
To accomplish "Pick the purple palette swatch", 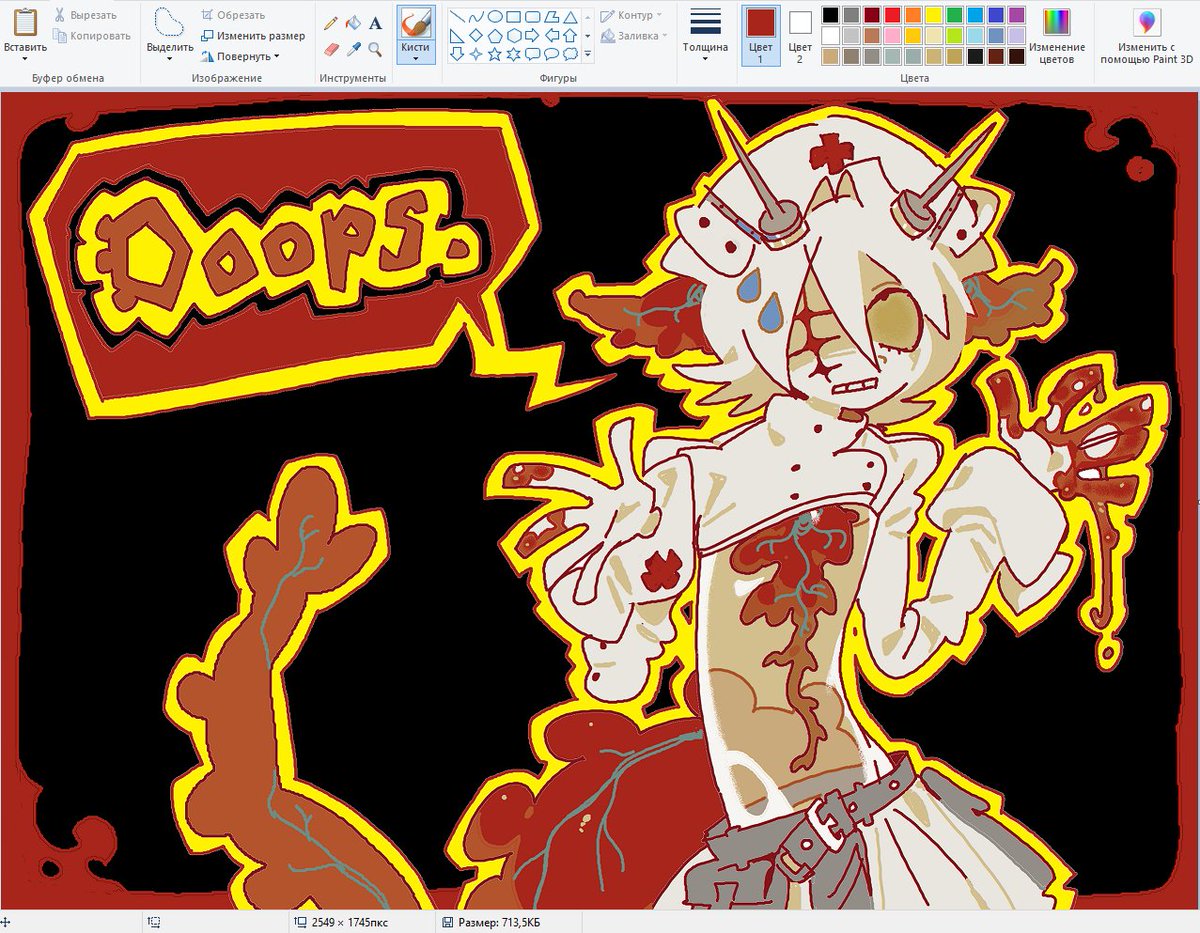I will 1017,15.
